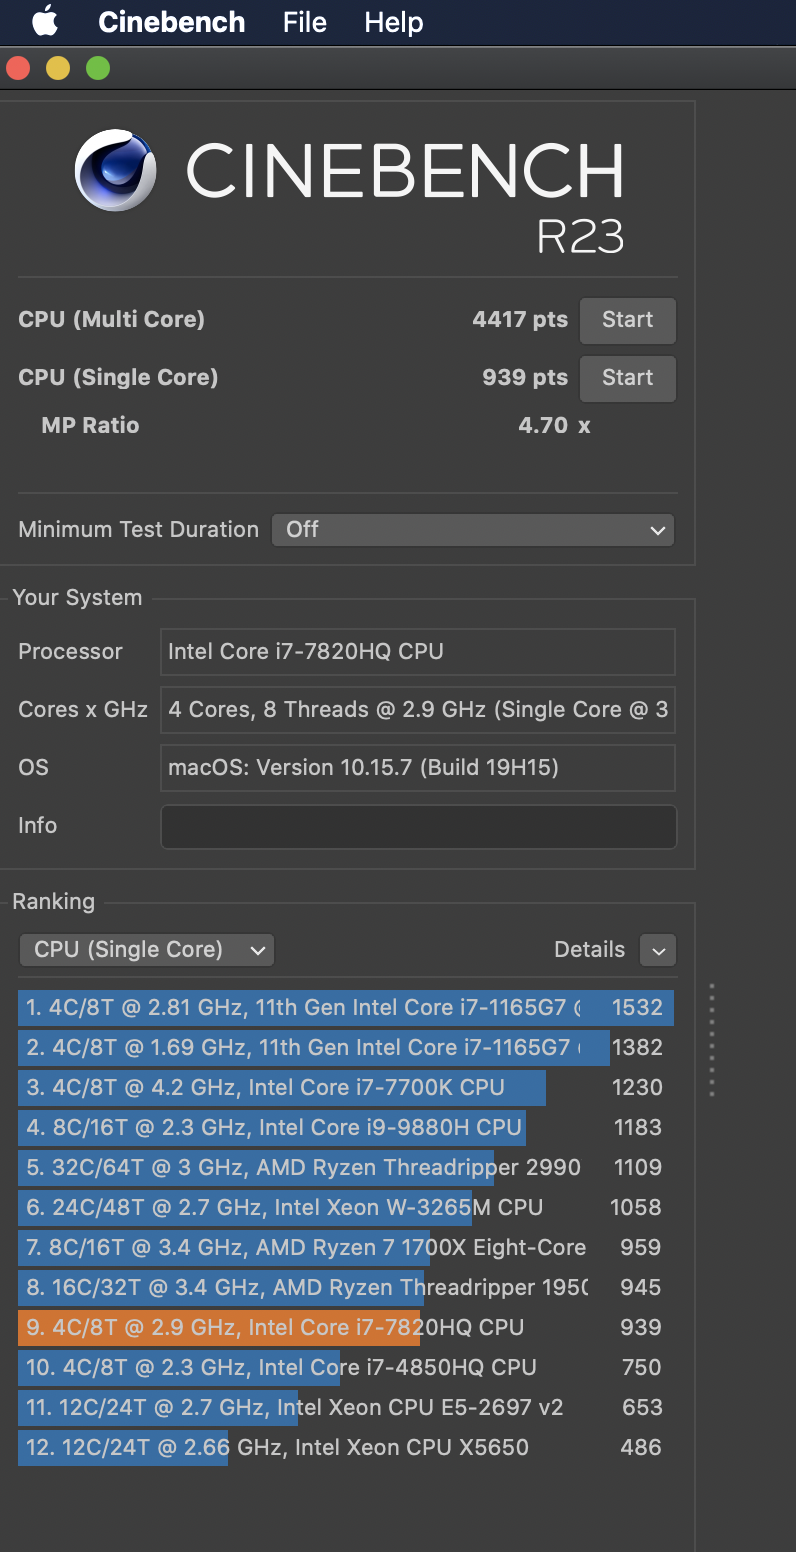This screenshot has width=796, height=1552.
Task: Click the Cores x GHz field
Action: tap(418, 710)
